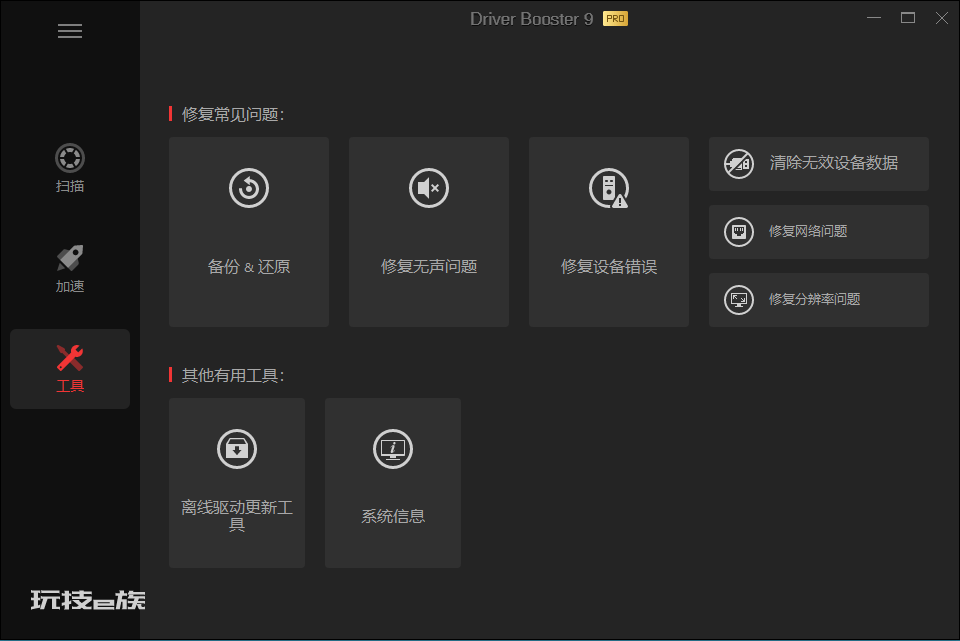Click the 清除无效设备数据 icon
Screen dimensions: 960x641
coord(739,163)
